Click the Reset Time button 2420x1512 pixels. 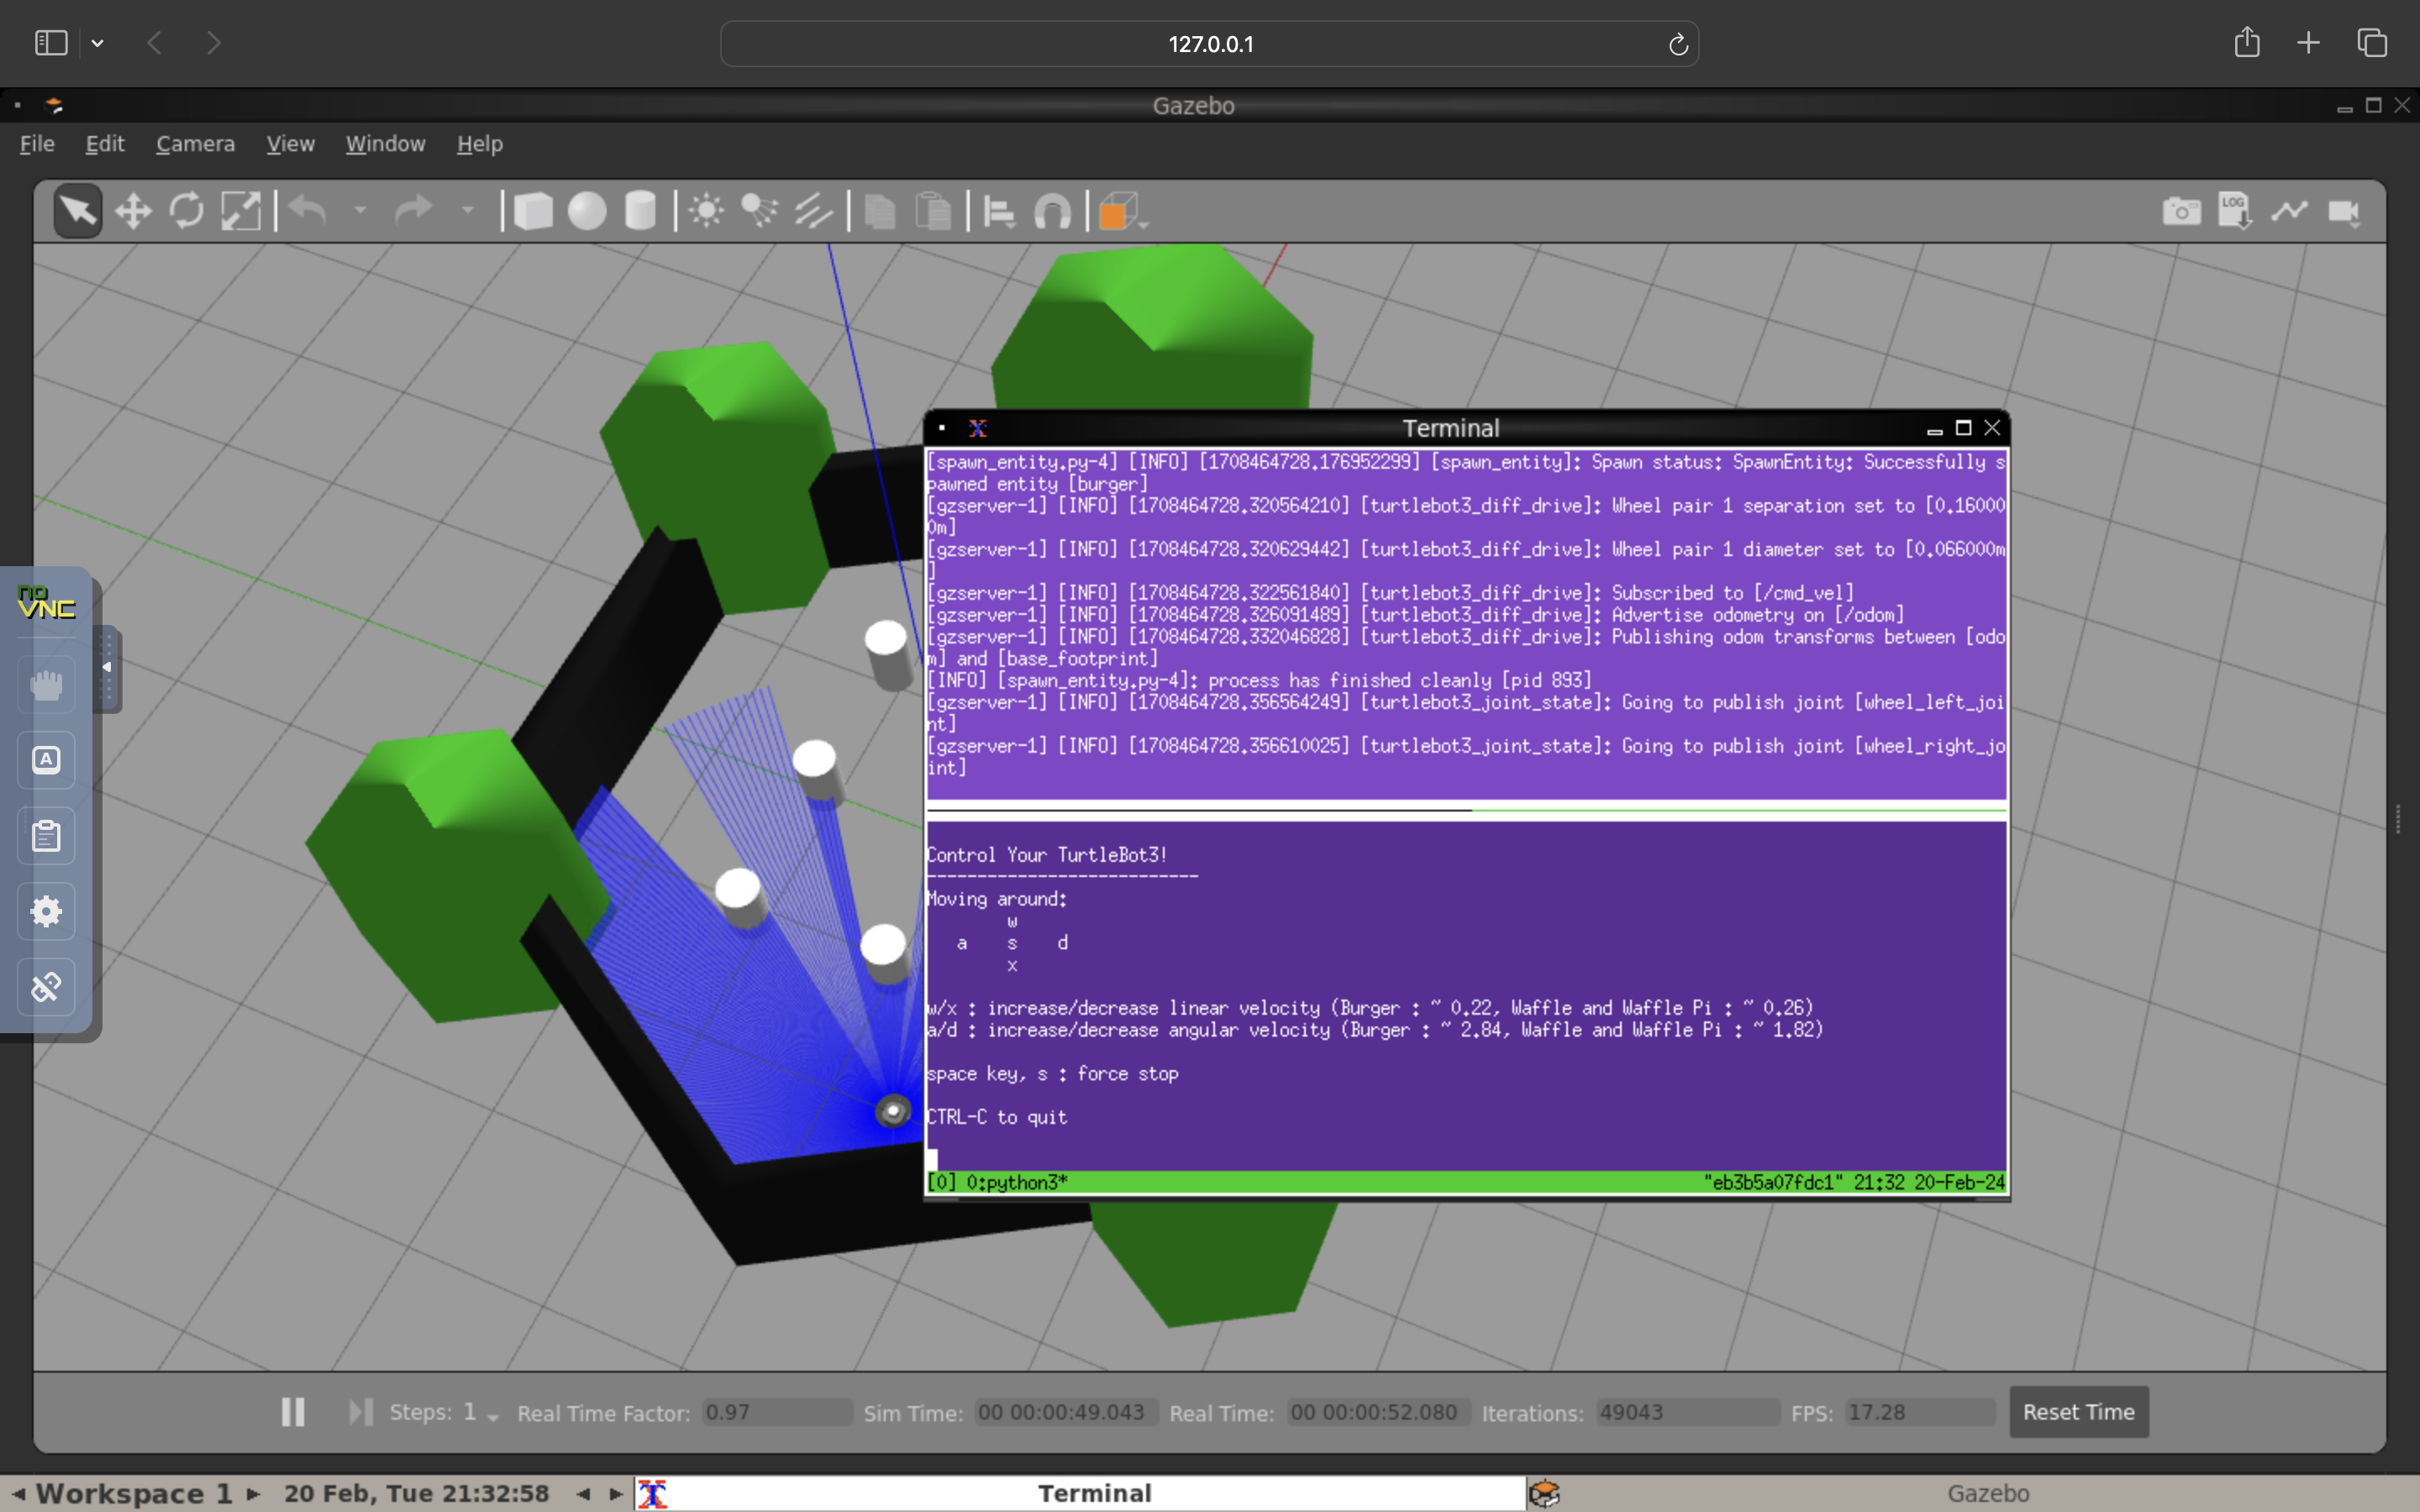pos(2078,1412)
